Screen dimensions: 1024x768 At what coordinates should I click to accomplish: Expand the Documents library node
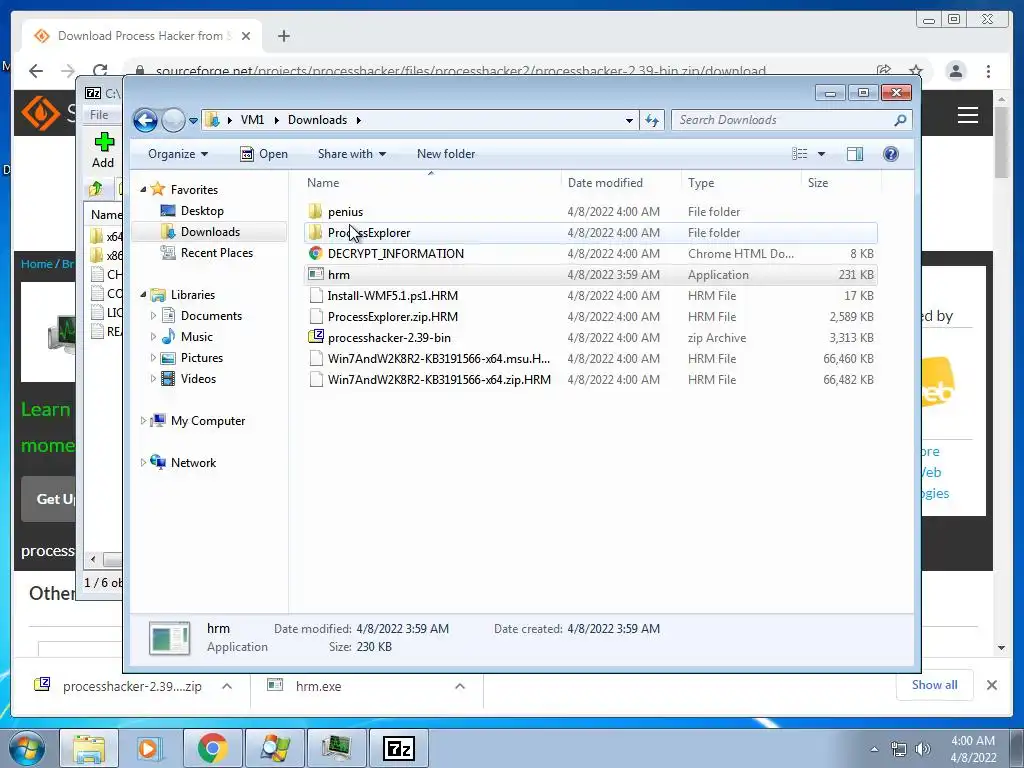(153, 316)
